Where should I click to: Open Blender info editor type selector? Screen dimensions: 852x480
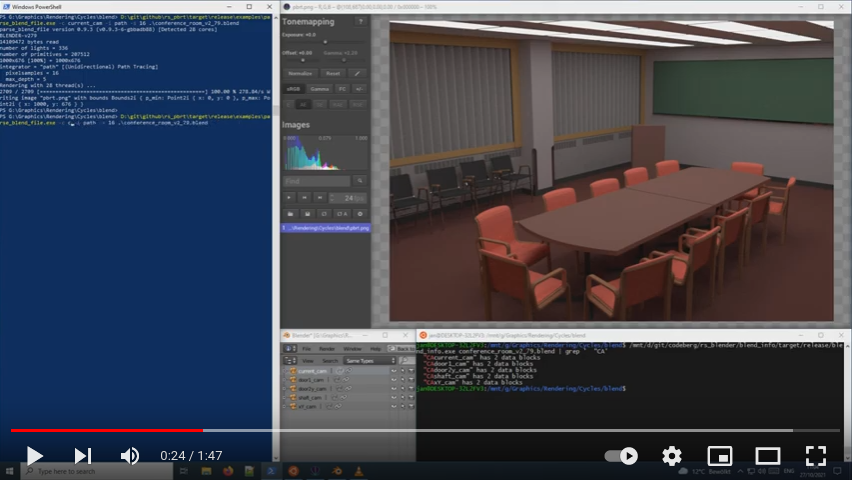[x=290, y=348]
